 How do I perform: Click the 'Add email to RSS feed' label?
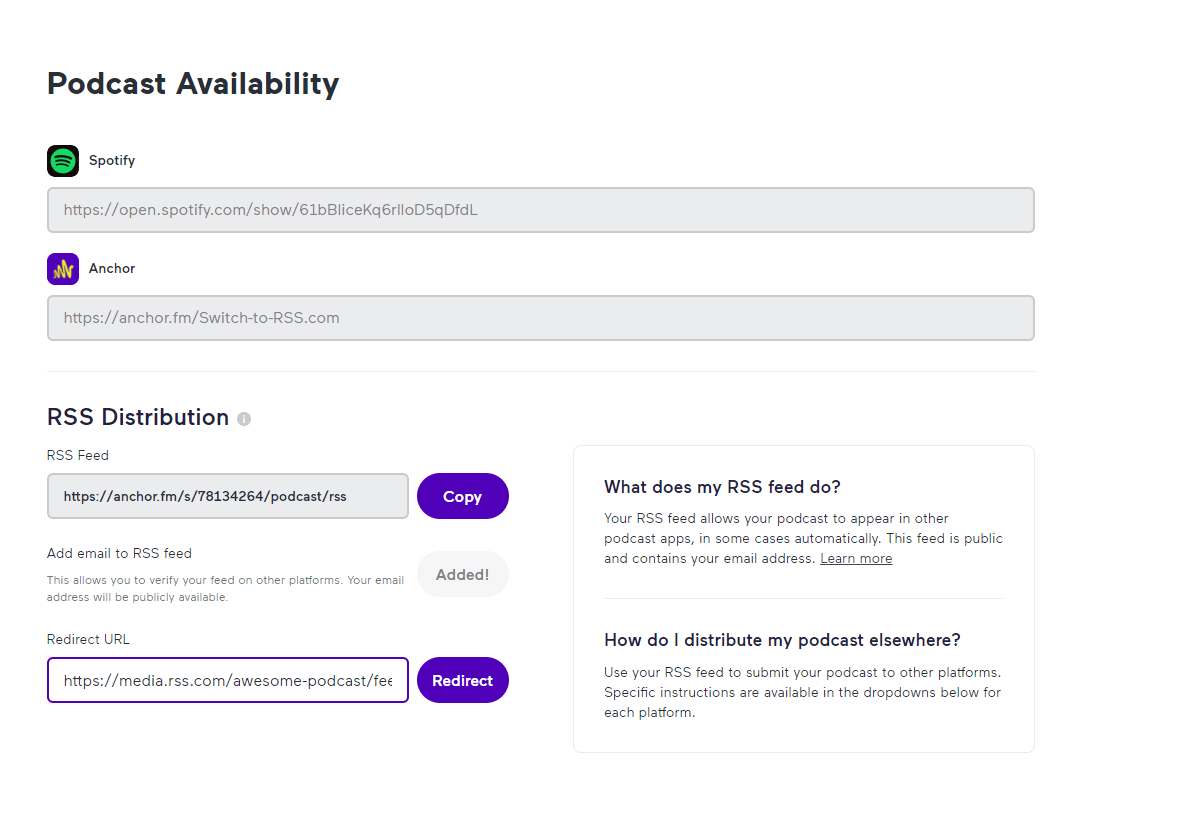(119, 553)
